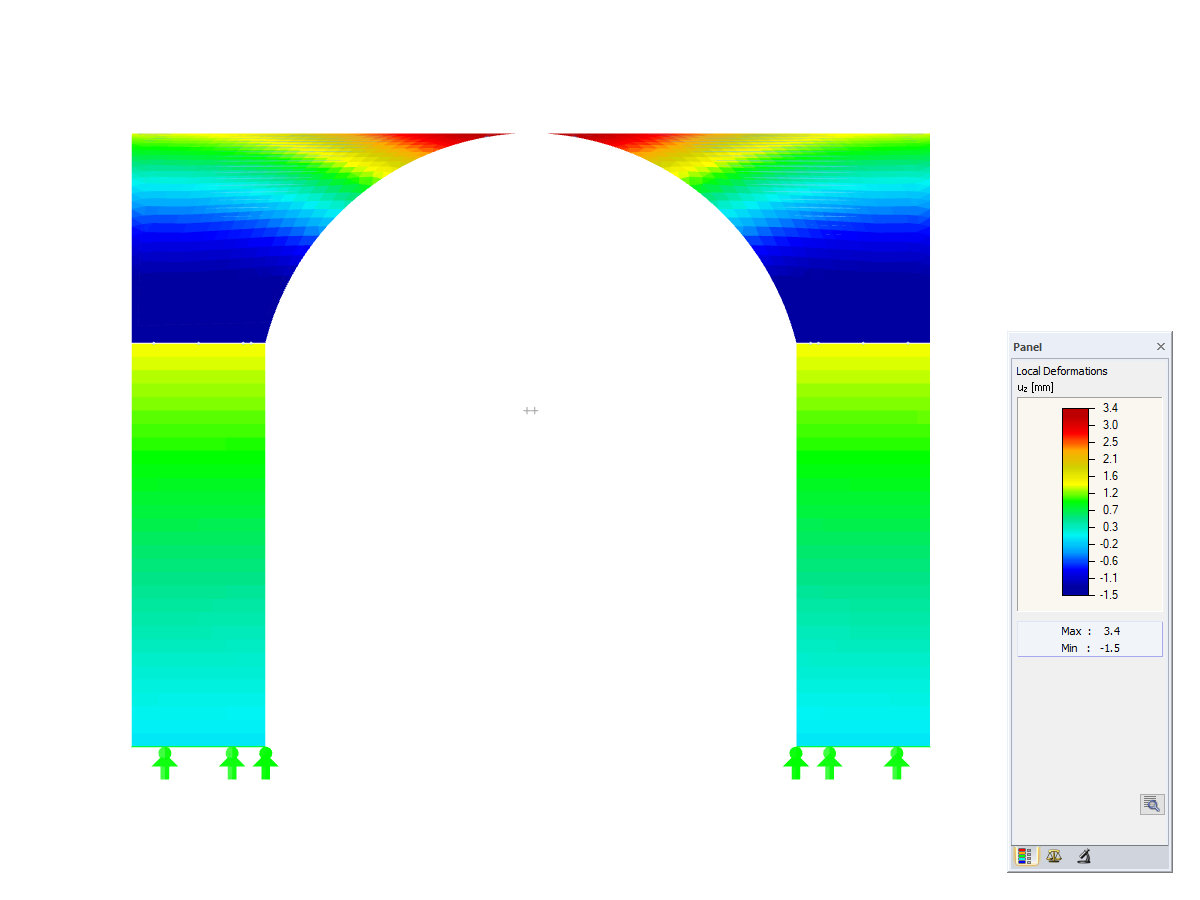Viewport: 1200px width, 900px height.
Task: Click the 2.1 value on the scale
Action: point(1110,459)
